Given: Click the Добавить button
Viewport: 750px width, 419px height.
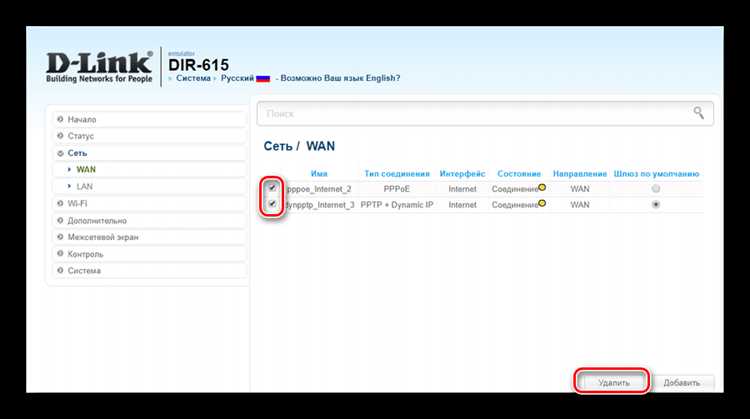Looking at the screenshot, I should [682, 383].
